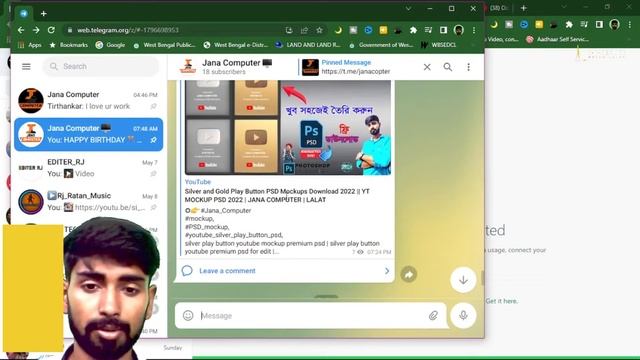Expand comments with the chevron arrow
Image resolution: width=640 pixels, height=360 pixels.
[x=387, y=271]
